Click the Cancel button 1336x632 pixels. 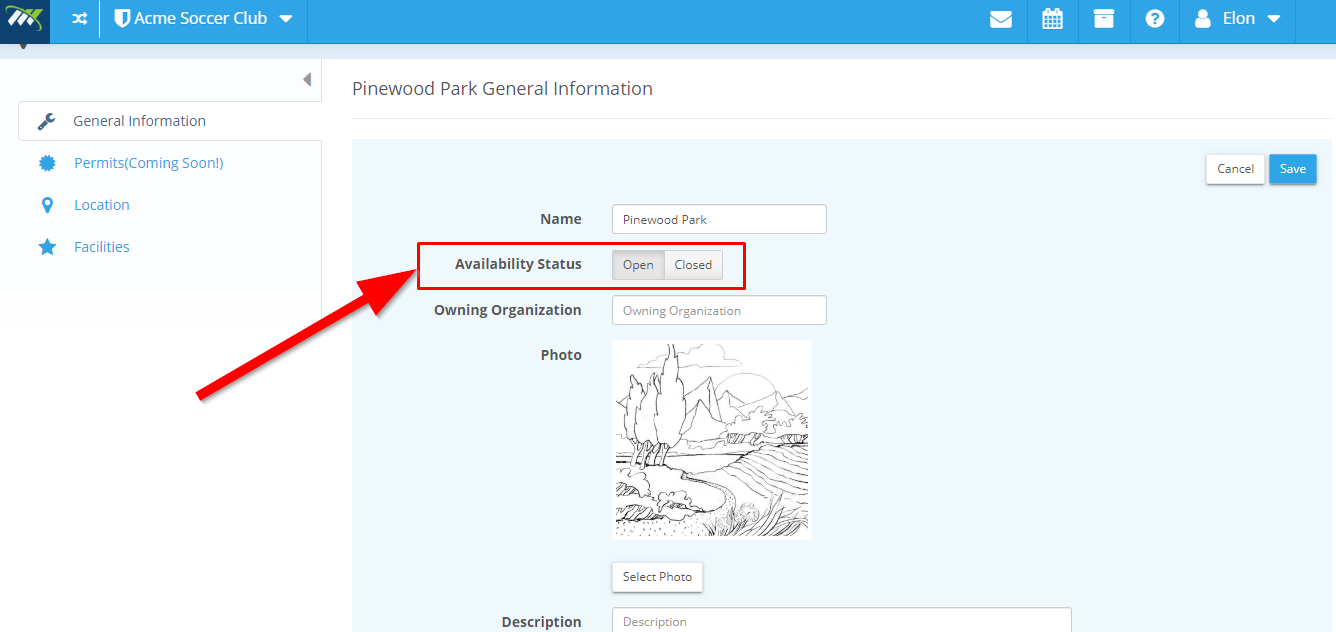1235,169
